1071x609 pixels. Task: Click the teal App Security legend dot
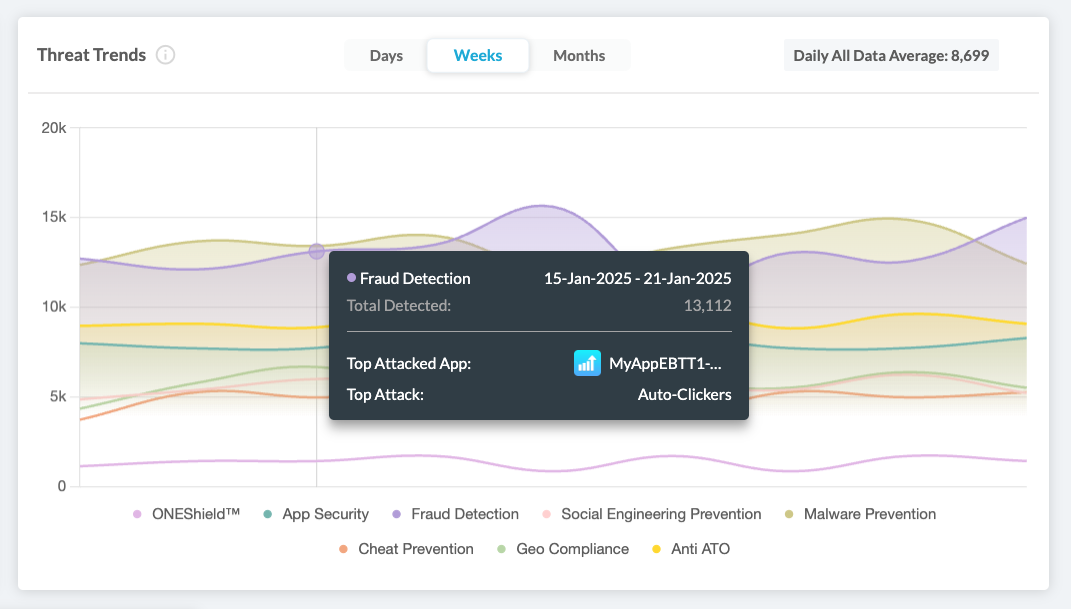[x=268, y=514]
